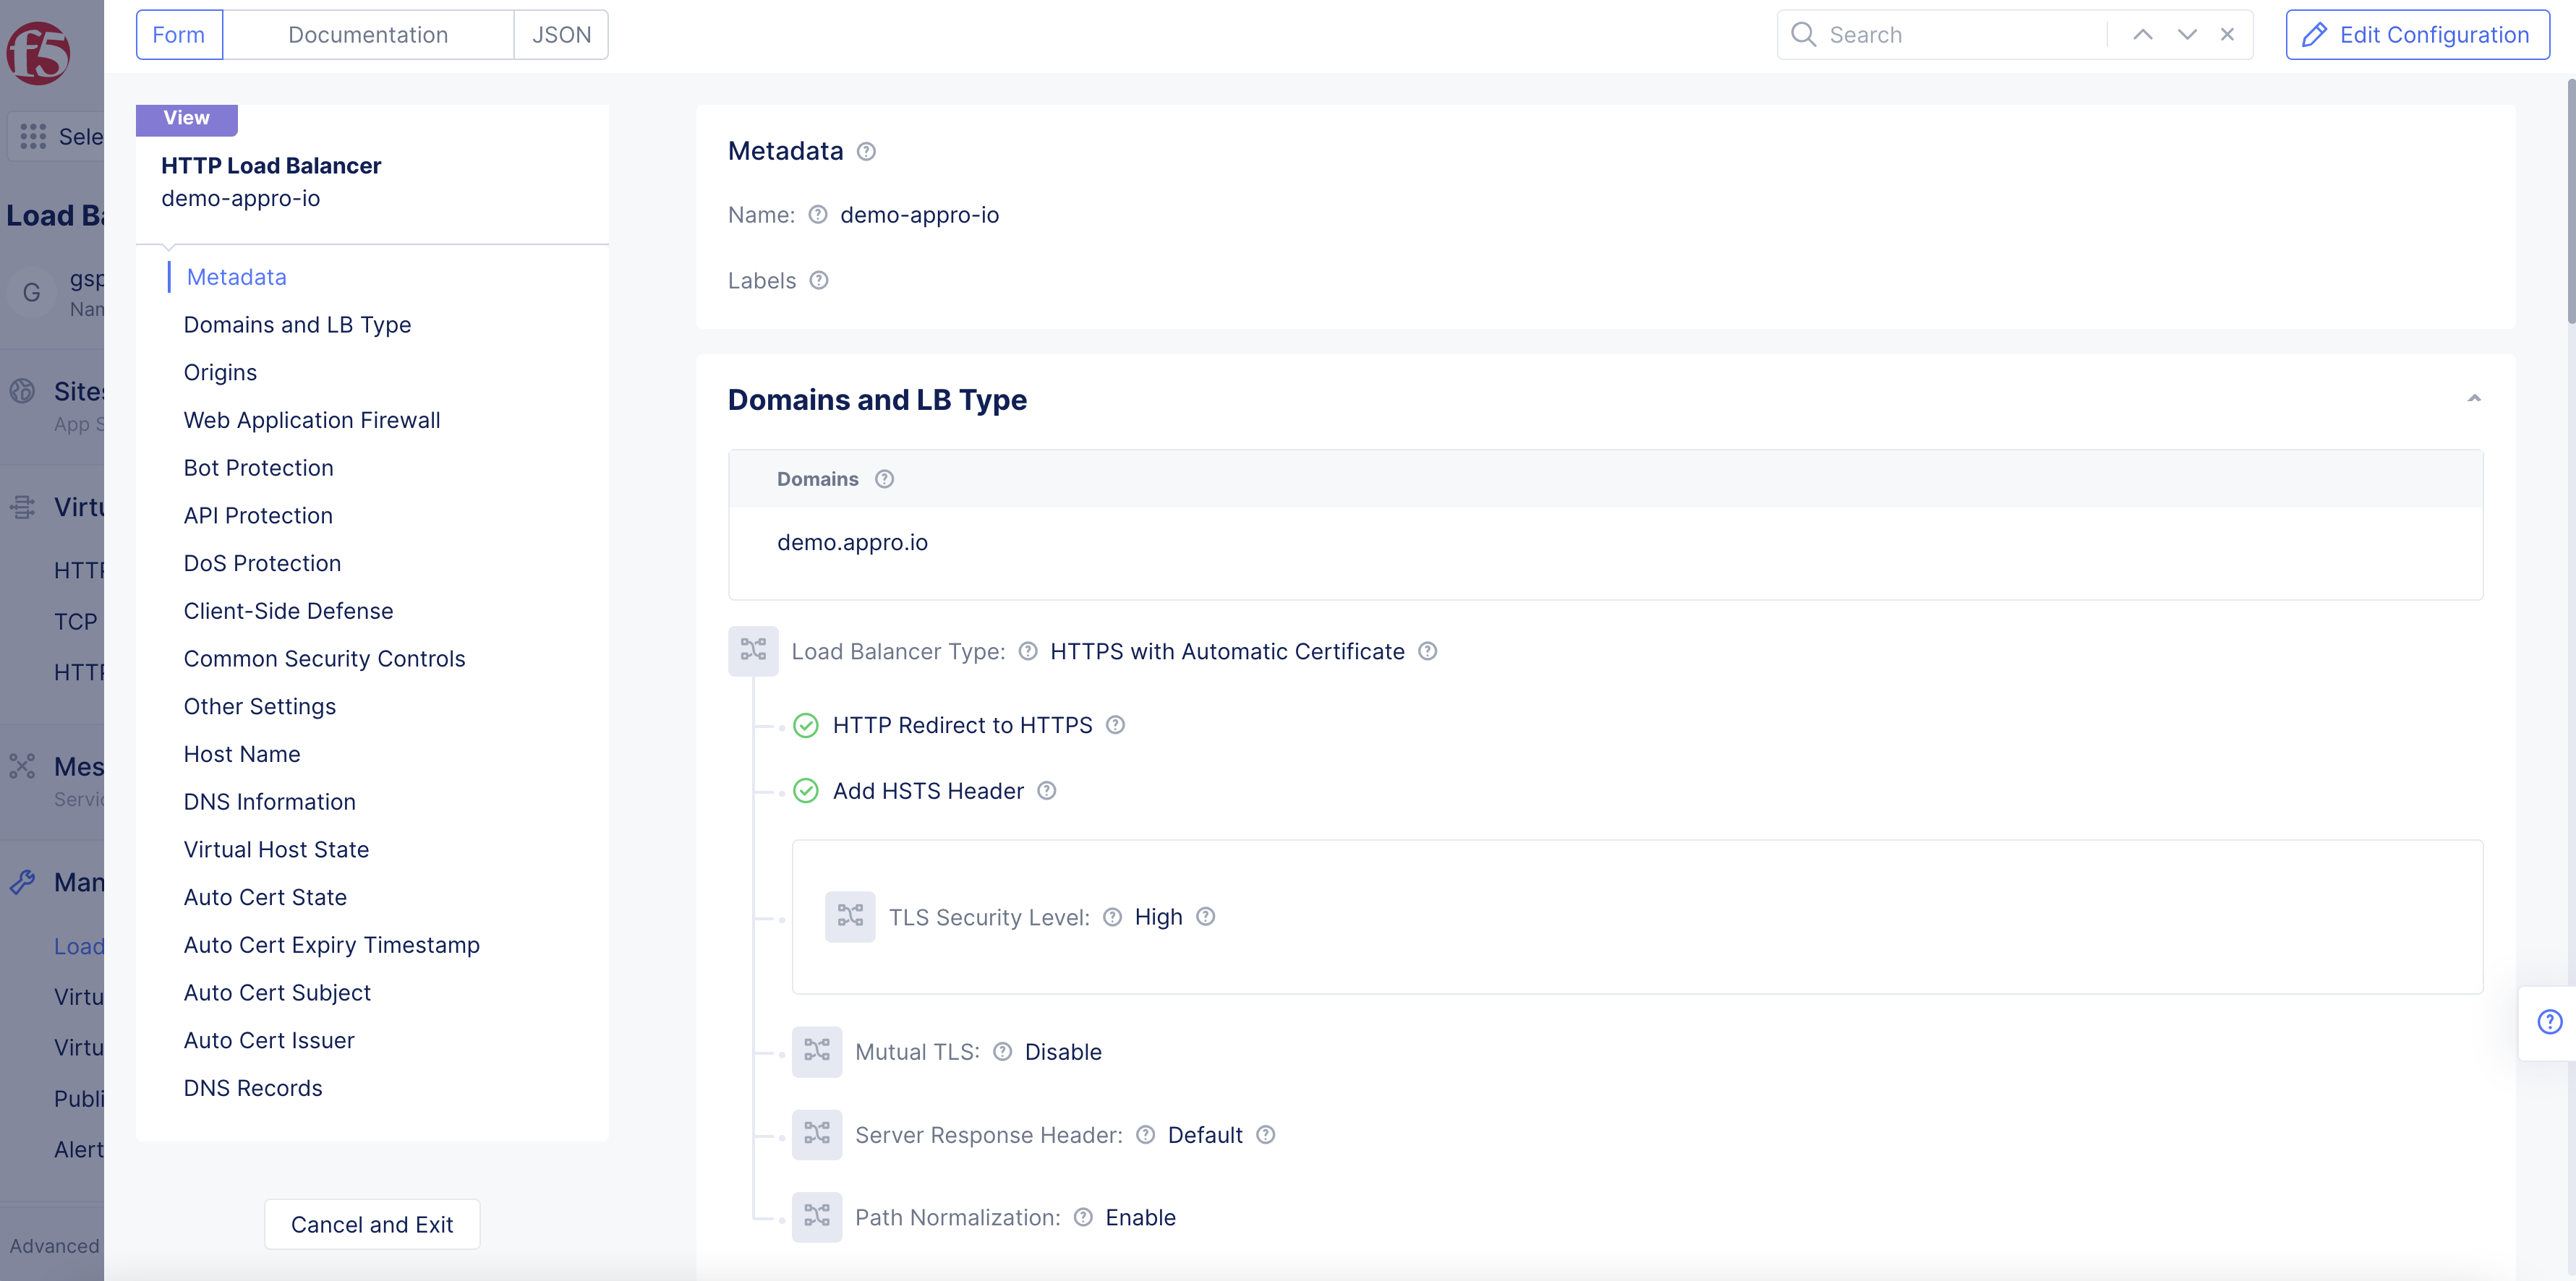Click the TLS Security Level tree icon
This screenshot has height=1281, width=2576.
(850, 916)
